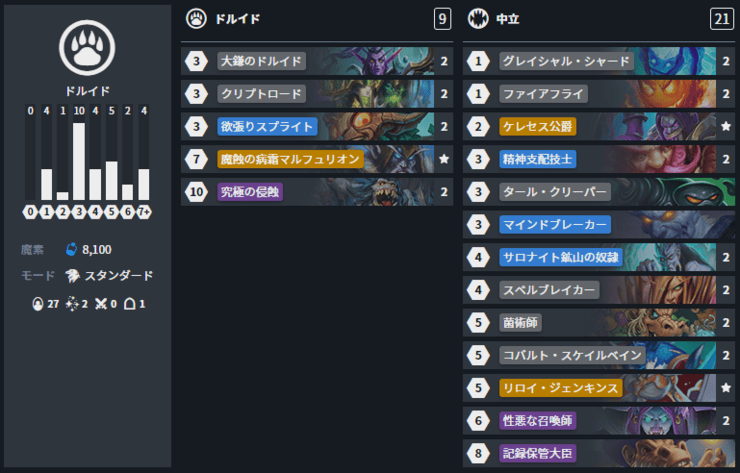Image resolution: width=740 pixels, height=473 pixels.
Task: Click the Neutral card count 21 badge
Action: click(x=722, y=19)
